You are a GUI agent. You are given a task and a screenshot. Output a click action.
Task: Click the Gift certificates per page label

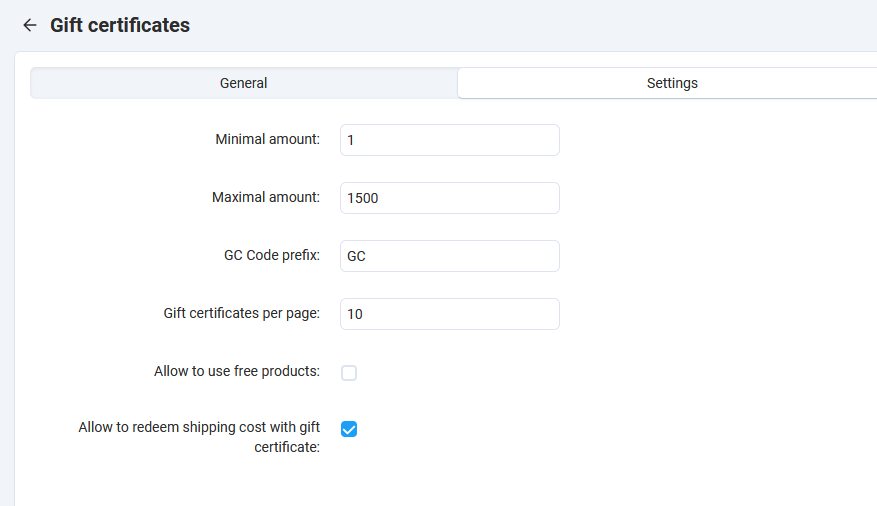(x=242, y=314)
